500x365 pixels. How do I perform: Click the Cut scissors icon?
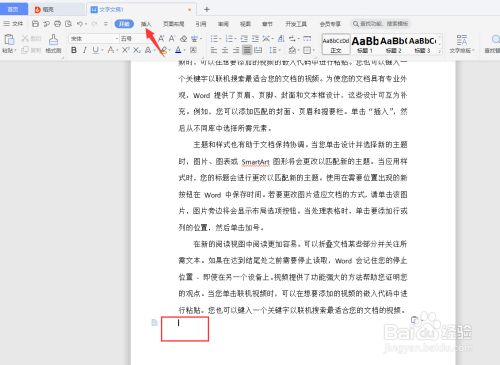(25, 38)
